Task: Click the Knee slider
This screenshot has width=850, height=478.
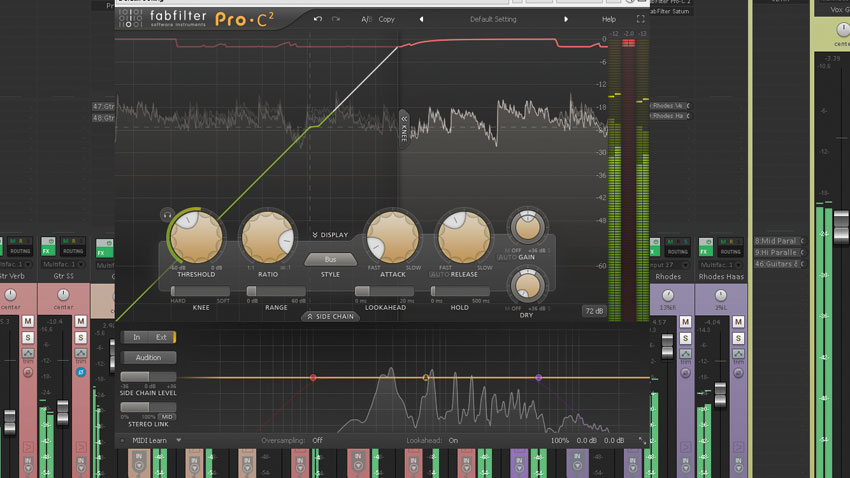Action: click(x=200, y=292)
